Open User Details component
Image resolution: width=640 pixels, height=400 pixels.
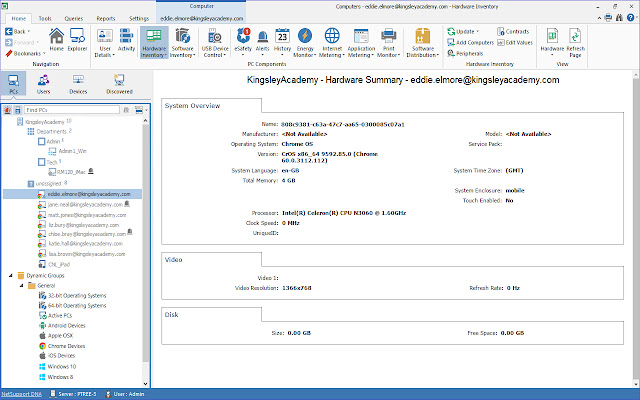pyautogui.click(x=105, y=42)
